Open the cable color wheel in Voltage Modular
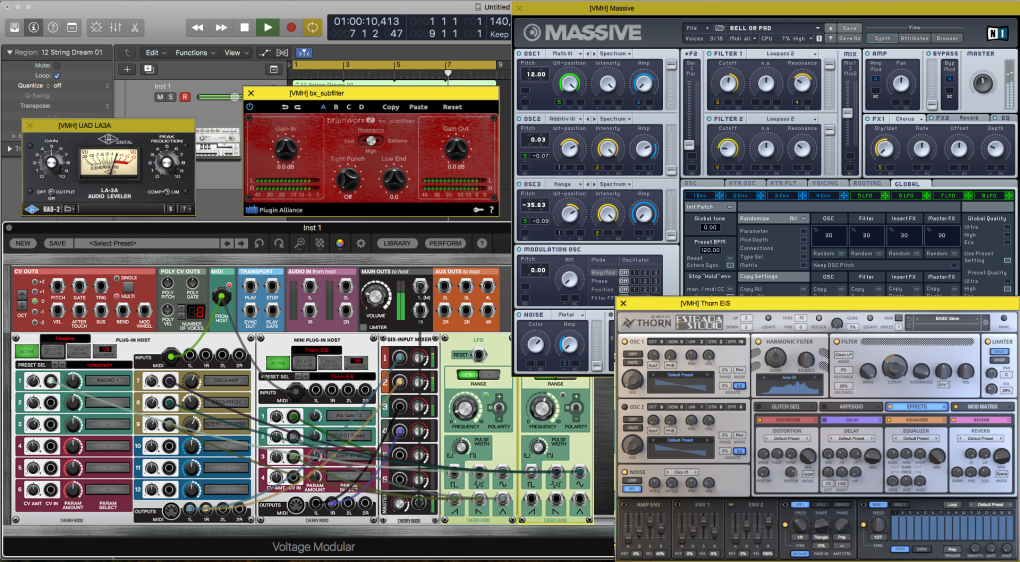 (340, 243)
